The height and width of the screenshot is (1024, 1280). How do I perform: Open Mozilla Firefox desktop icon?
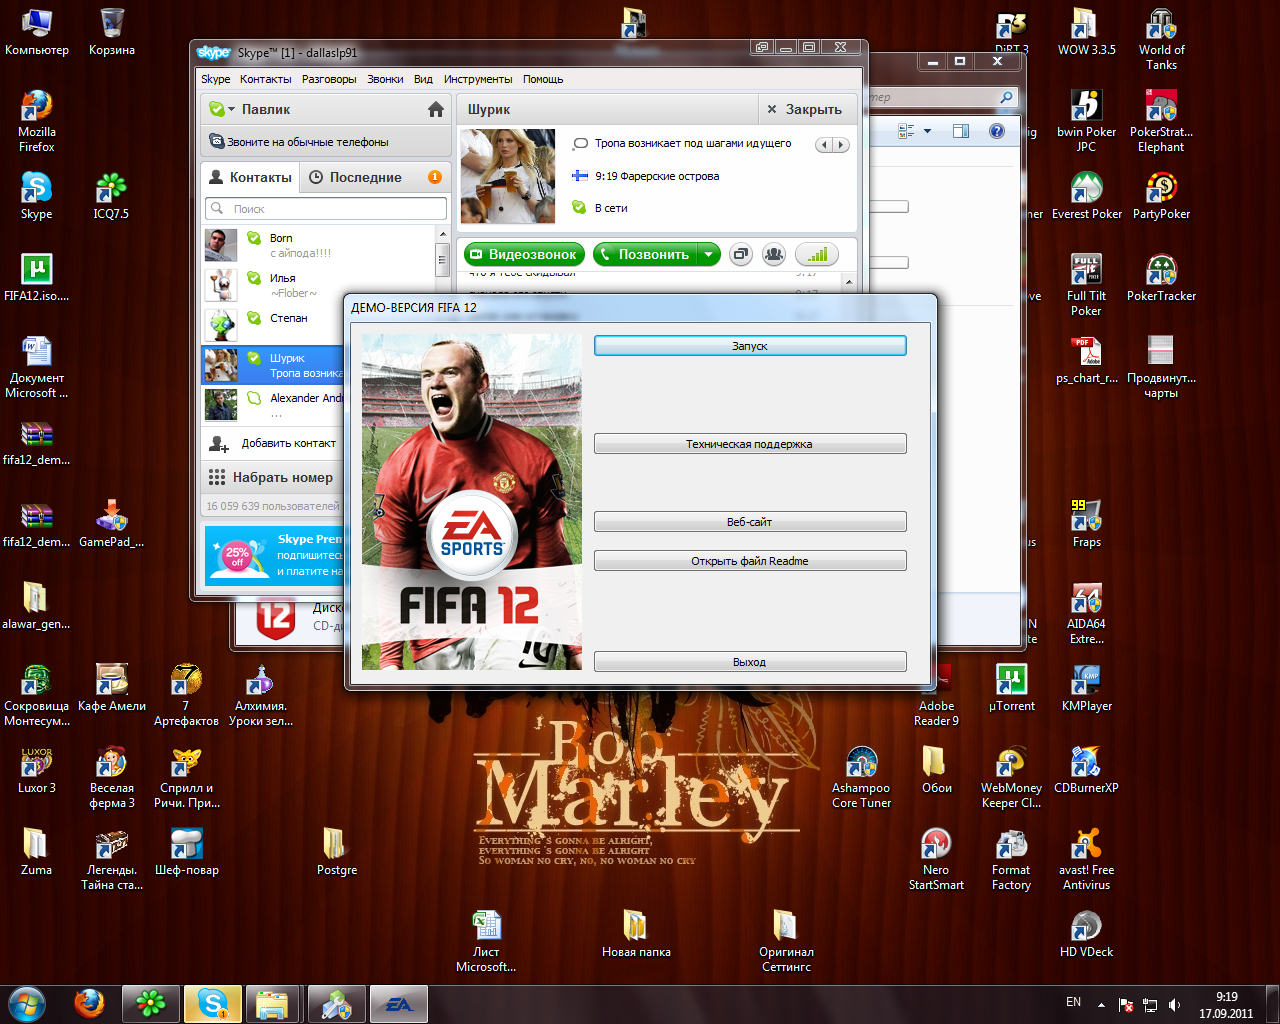[37, 122]
